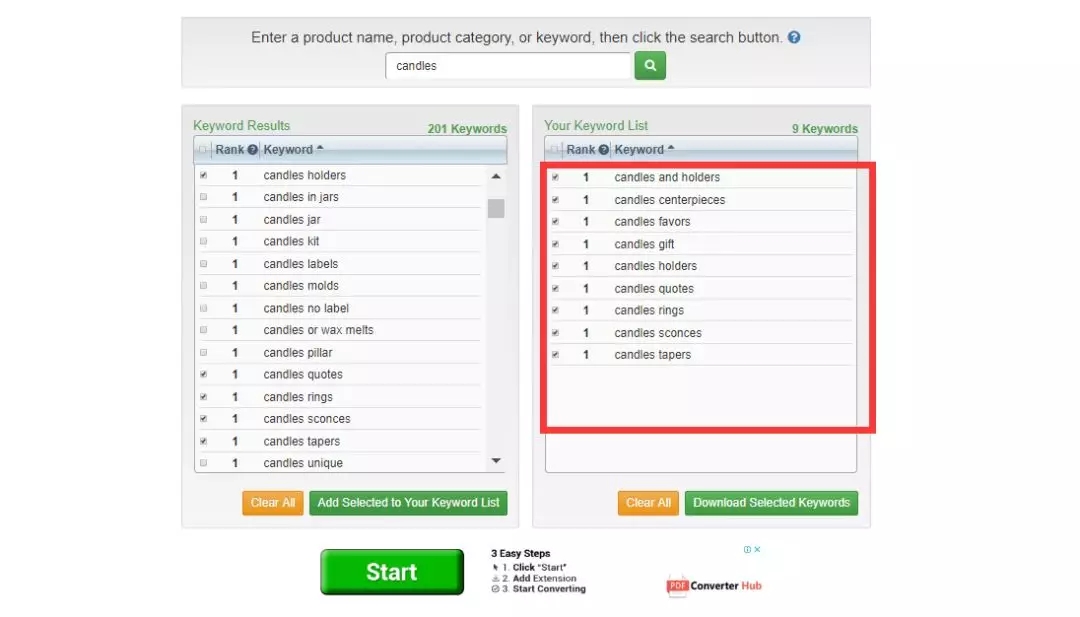The image size is (1080, 617).
Task: Sort Keyword Results by Keyword column arrow
Action: (320, 149)
